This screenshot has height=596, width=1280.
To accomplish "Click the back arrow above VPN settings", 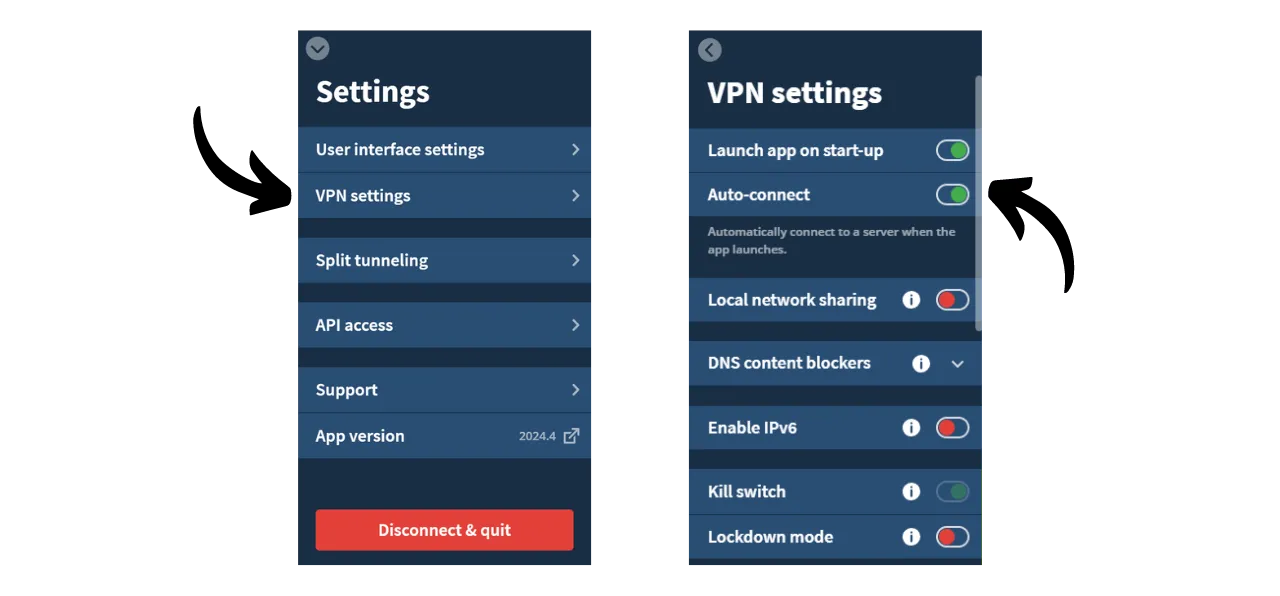I will [709, 50].
